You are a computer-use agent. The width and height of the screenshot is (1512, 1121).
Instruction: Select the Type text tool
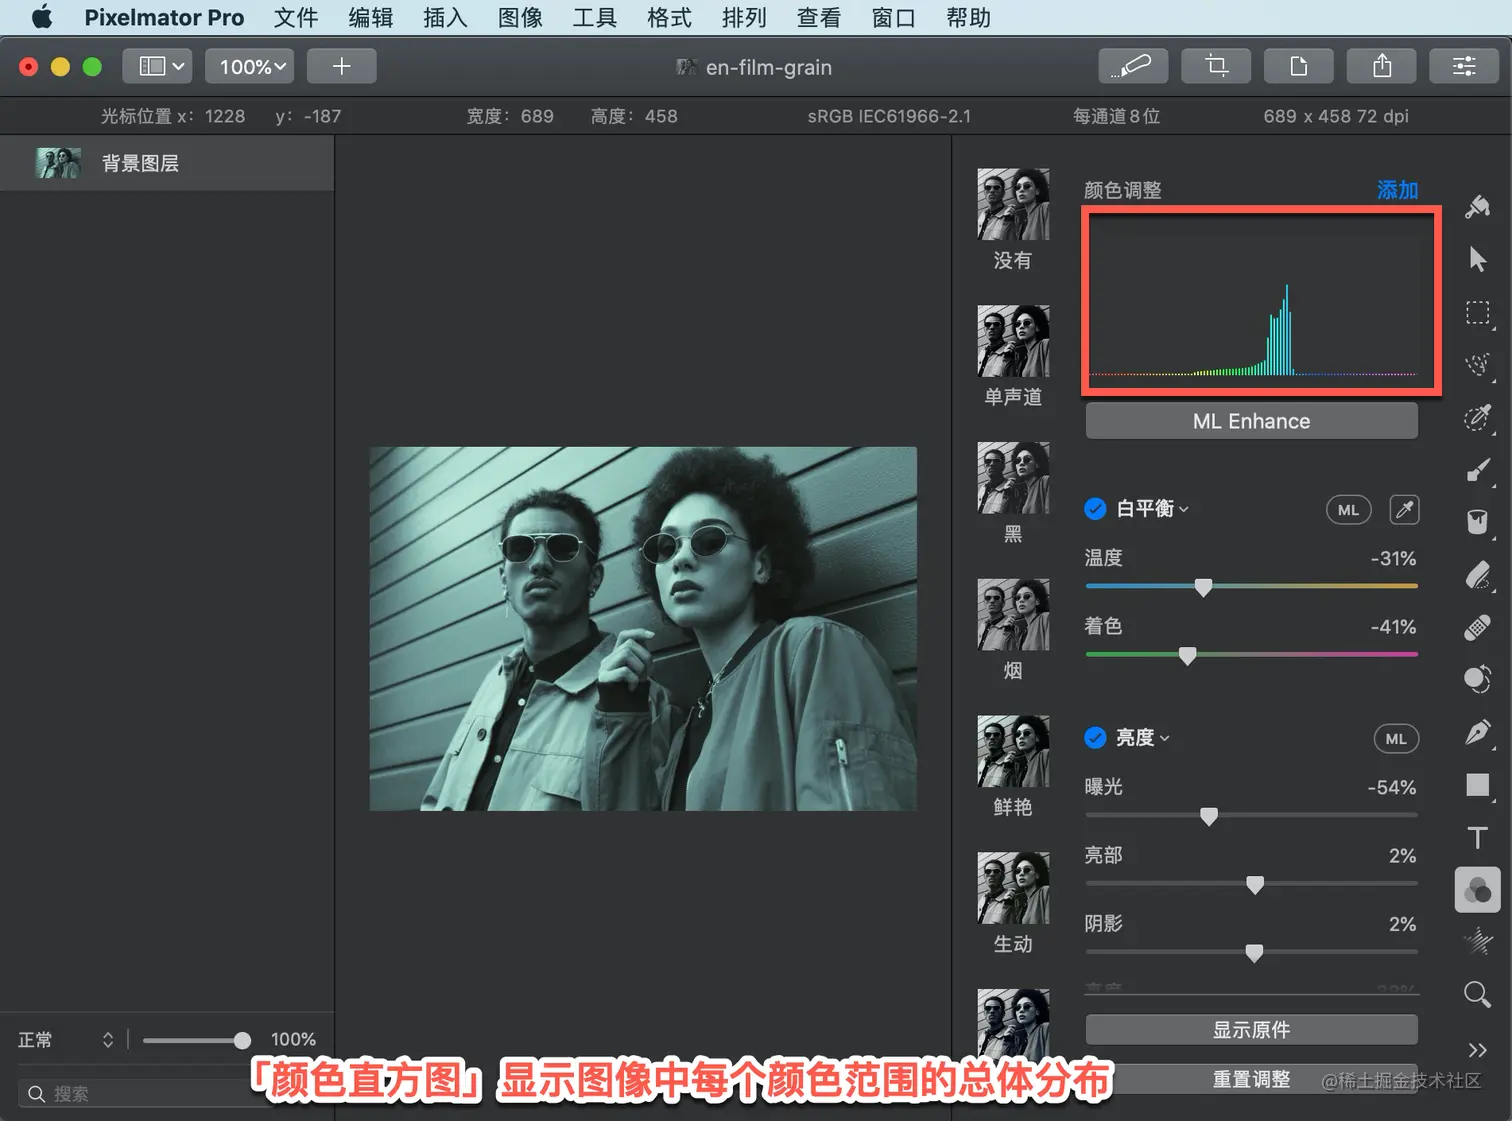click(x=1477, y=837)
